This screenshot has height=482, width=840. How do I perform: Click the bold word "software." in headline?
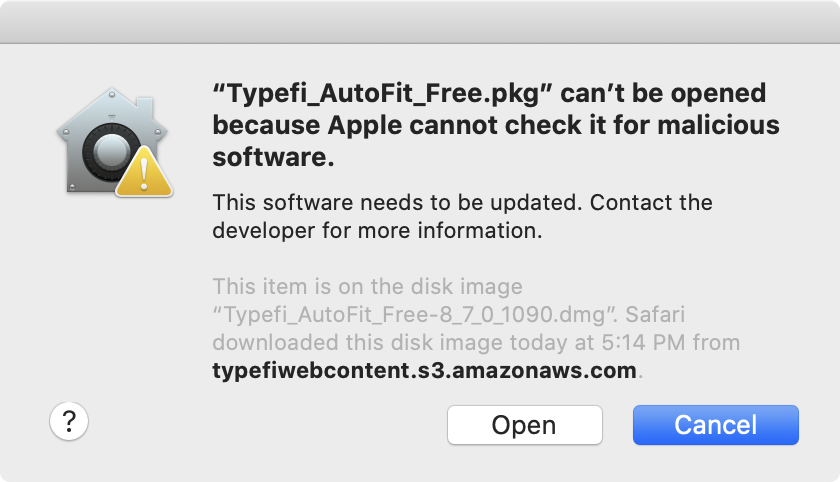[273, 157]
